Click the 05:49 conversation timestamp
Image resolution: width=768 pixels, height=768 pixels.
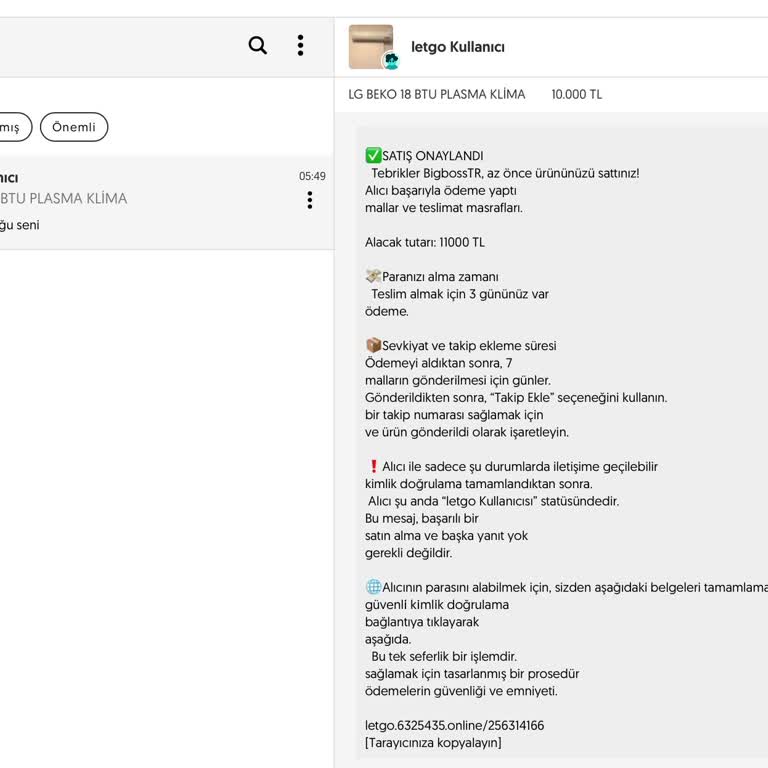click(x=312, y=176)
